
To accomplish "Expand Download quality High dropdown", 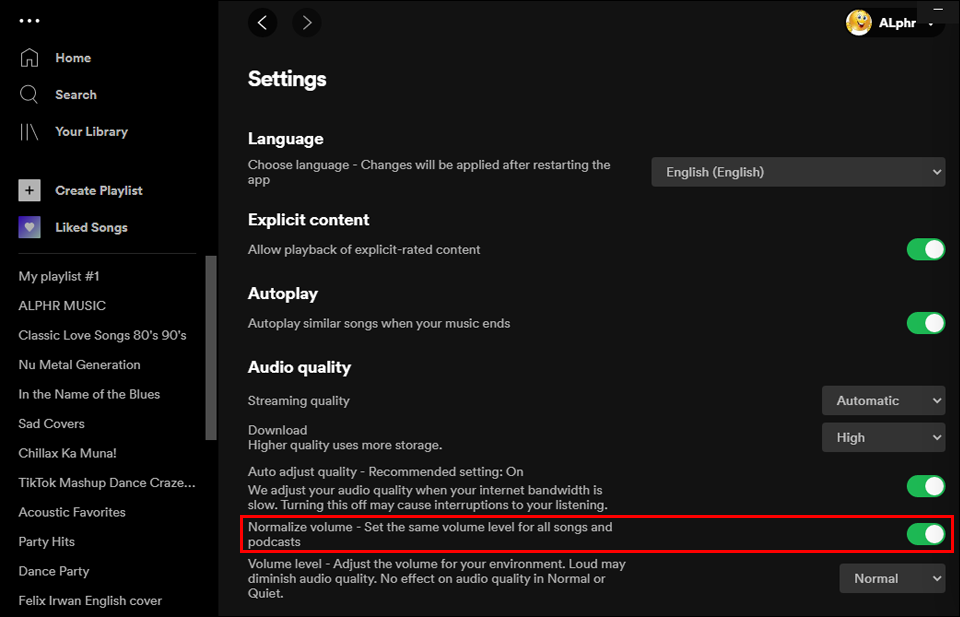I will point(883,438).
